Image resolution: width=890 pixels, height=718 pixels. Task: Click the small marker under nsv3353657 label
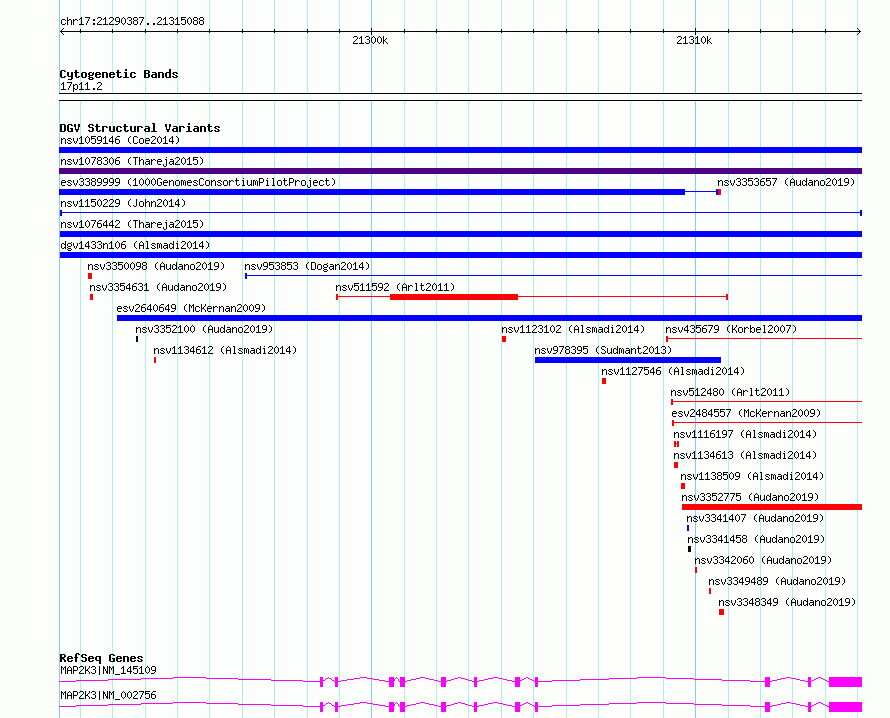(x=719, y=192)
